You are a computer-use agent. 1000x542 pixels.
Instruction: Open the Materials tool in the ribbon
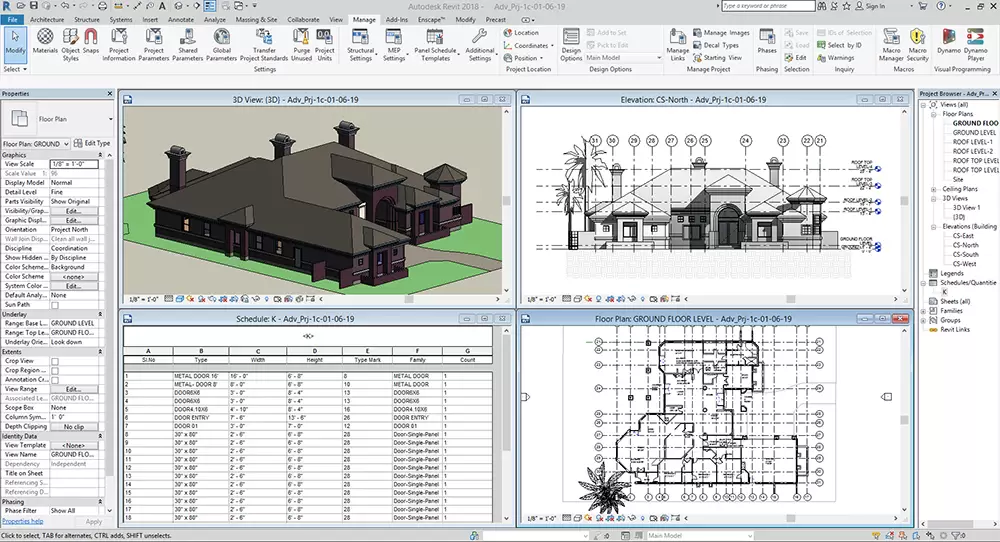pyautogui.click(x=45, y=43)
